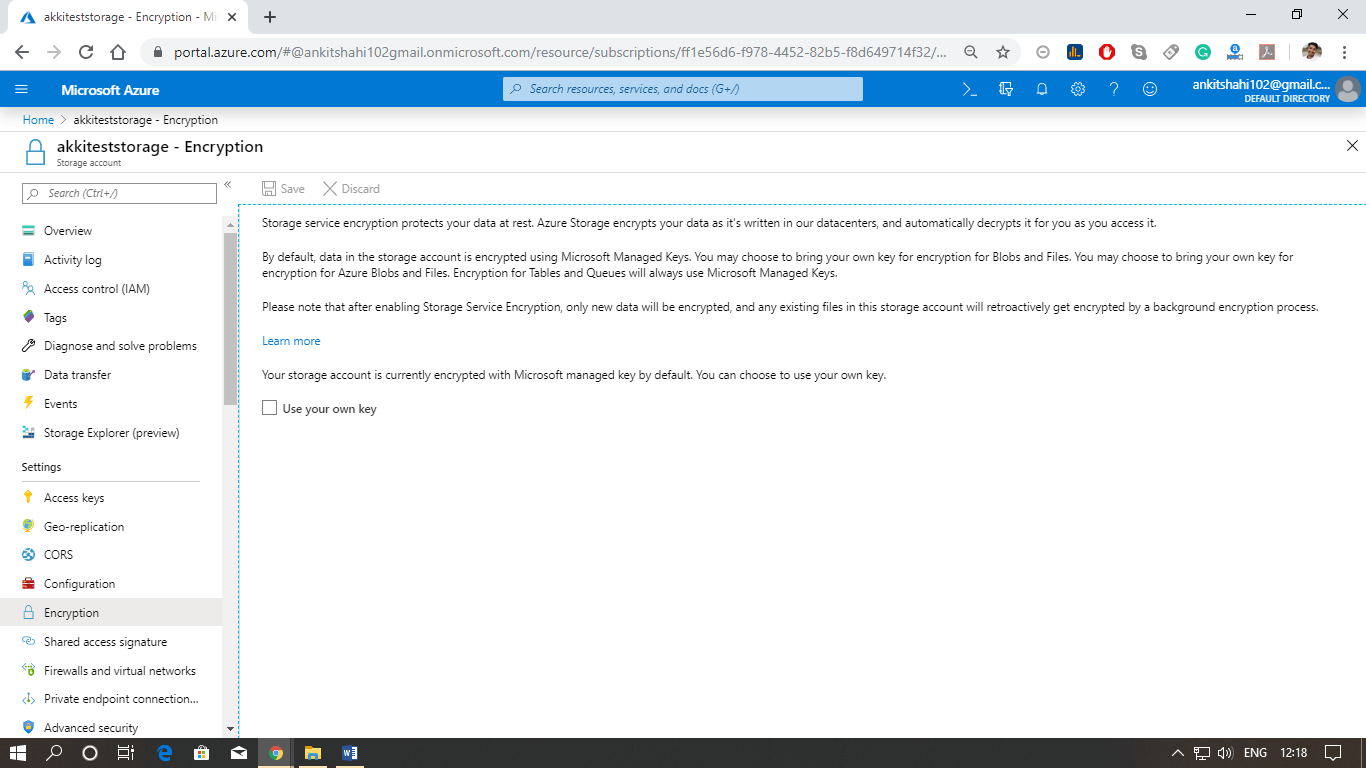Open the Directory and subscription filter icon
This screenshot has width=1366, height=768.
[1006, 89]
